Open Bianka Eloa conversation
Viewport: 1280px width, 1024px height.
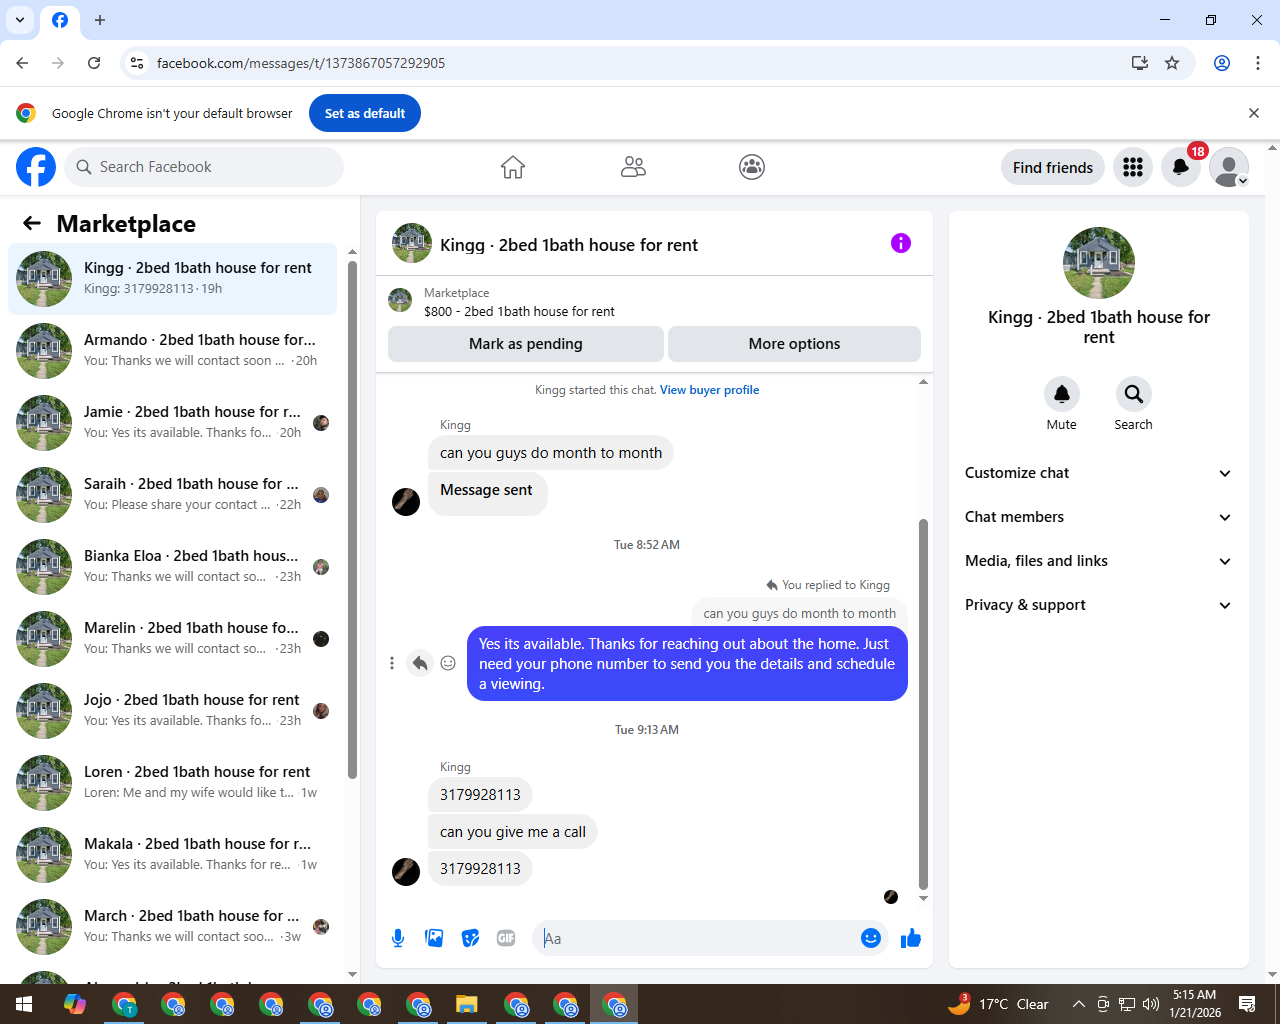click(173, 566)
